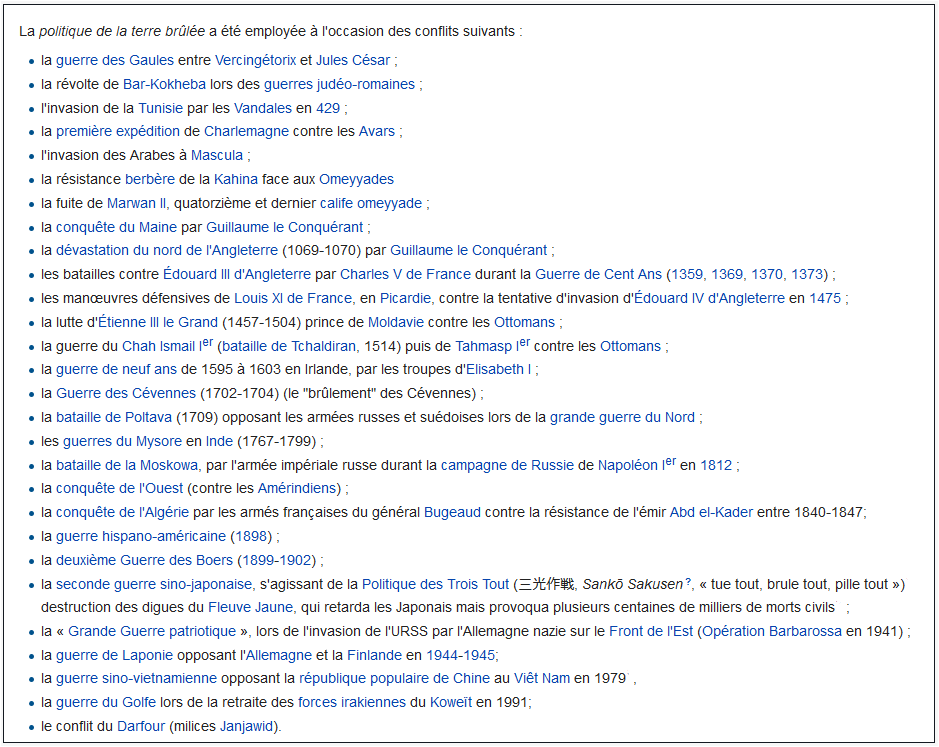Open the Inde link
939x747 pixels.
point(219,441)
